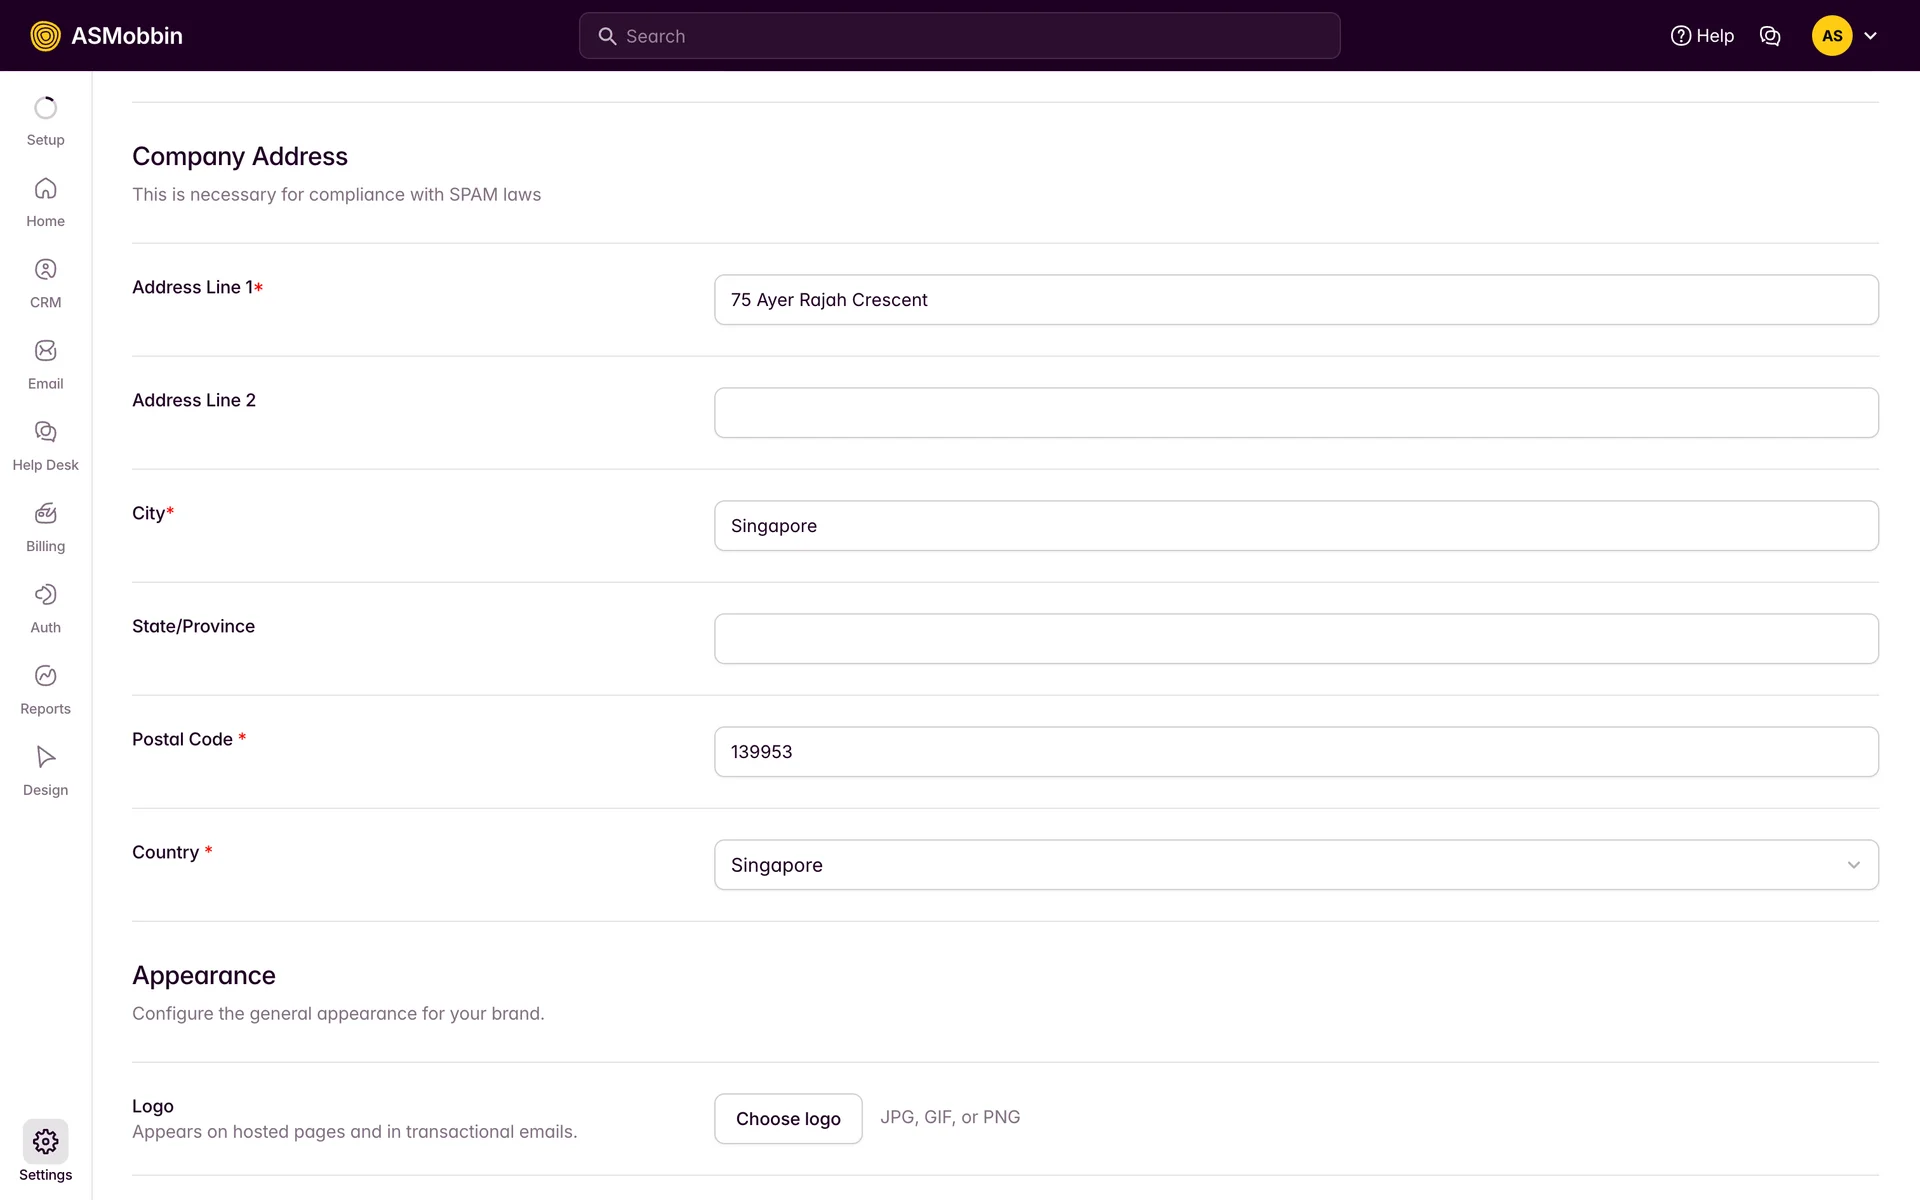The image size is (1920, 1200).
Task: Click the AS user avatar
Action: click(1831, 36)
